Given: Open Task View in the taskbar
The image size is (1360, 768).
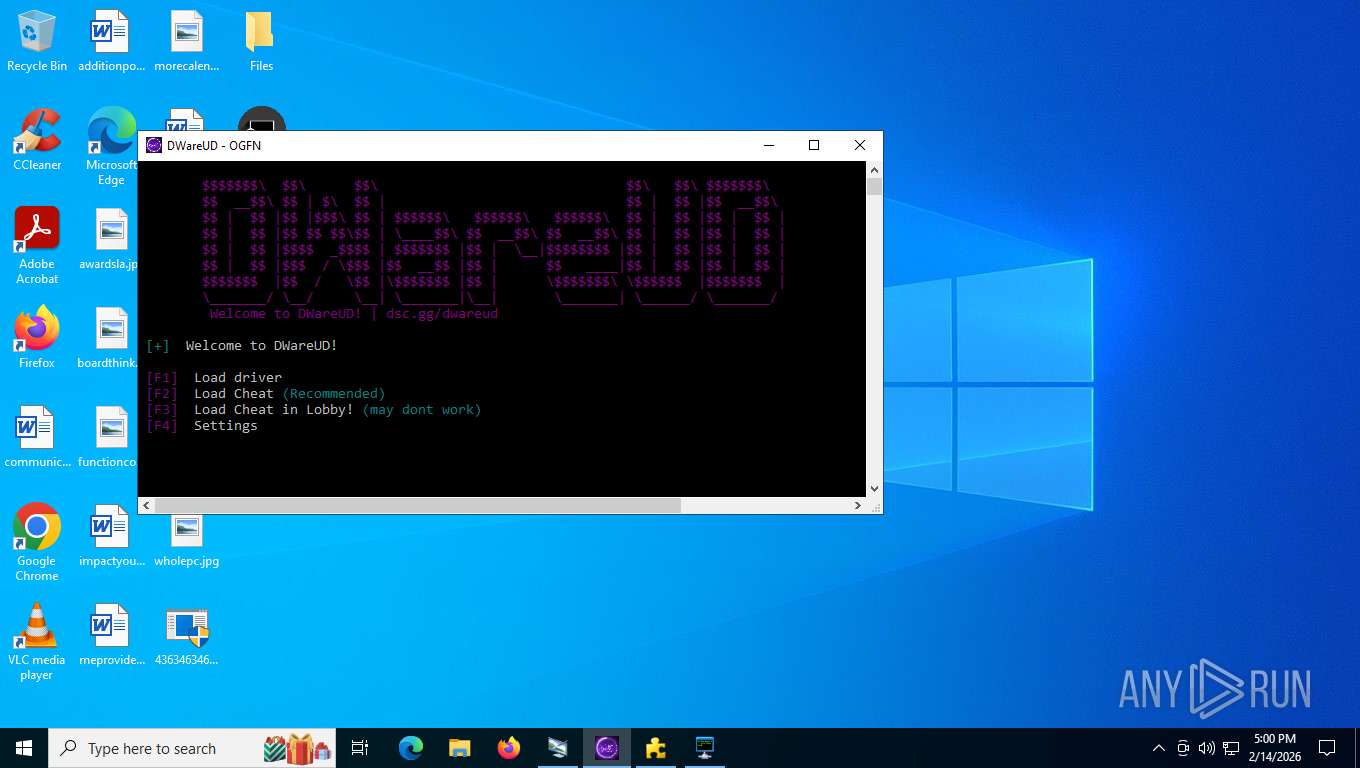Looking at the screenshot, I should point(360,748).
